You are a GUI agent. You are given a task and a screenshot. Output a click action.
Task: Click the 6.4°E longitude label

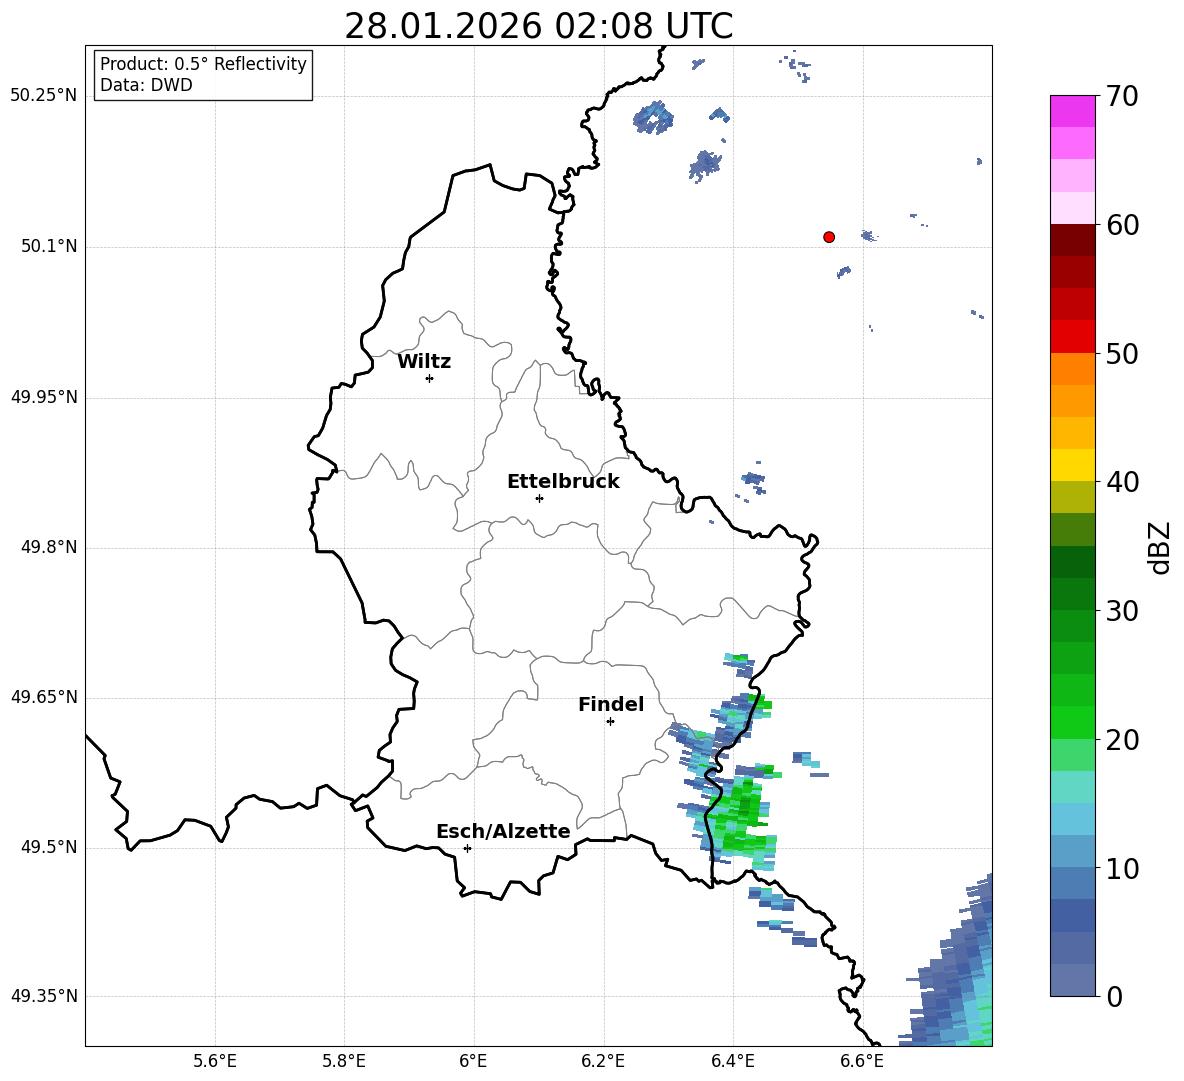coord(732,1061)
